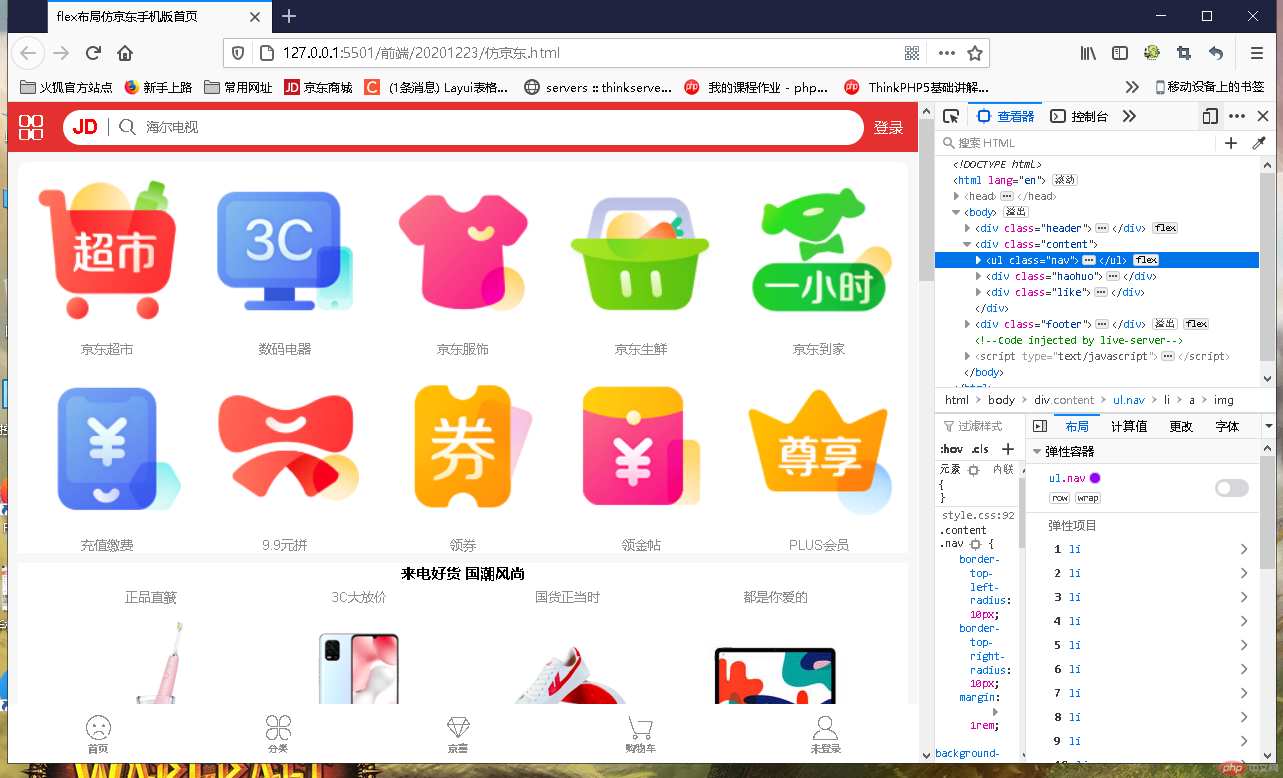Open the 数码电器 3C monitor icon

[285, 251]
